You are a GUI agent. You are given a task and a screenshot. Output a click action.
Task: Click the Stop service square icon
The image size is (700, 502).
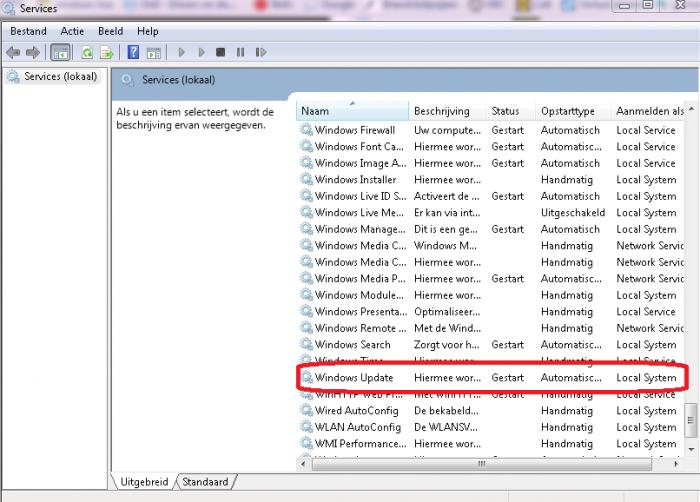(x=220, y=52)
